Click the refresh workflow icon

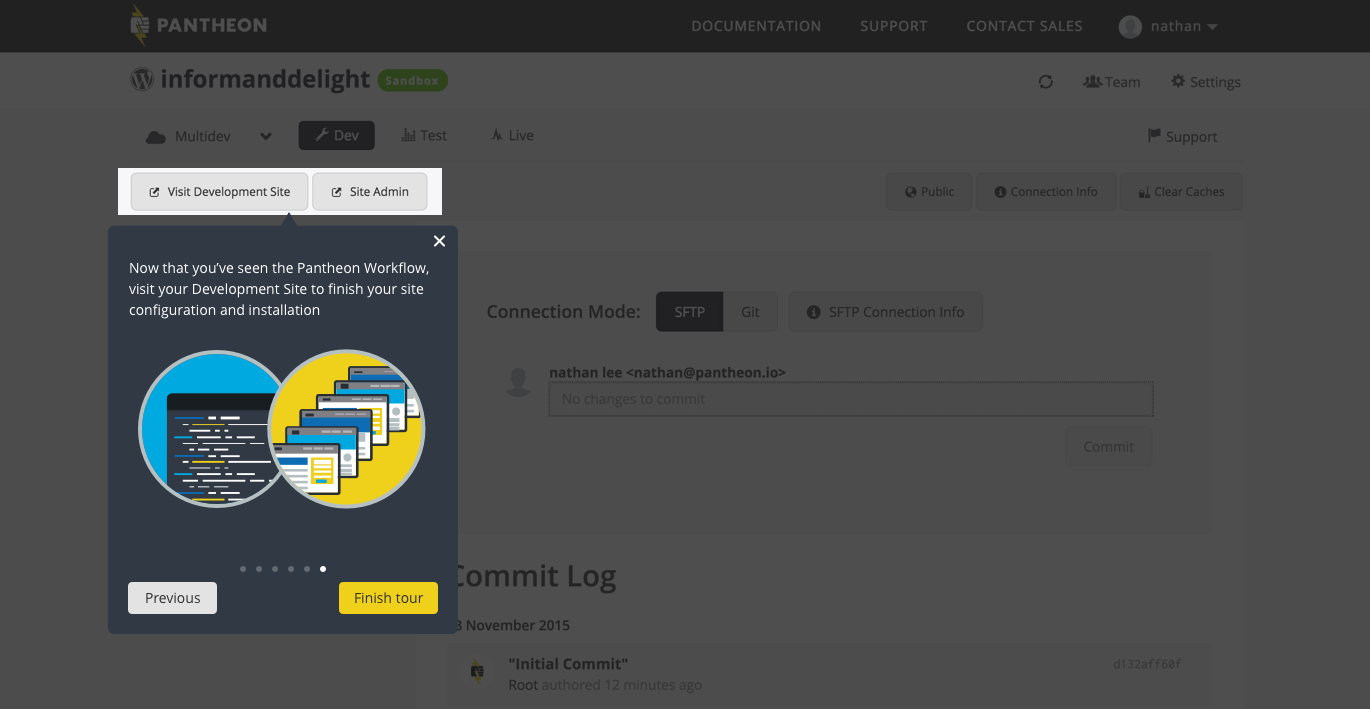[x=1046, y=82]
